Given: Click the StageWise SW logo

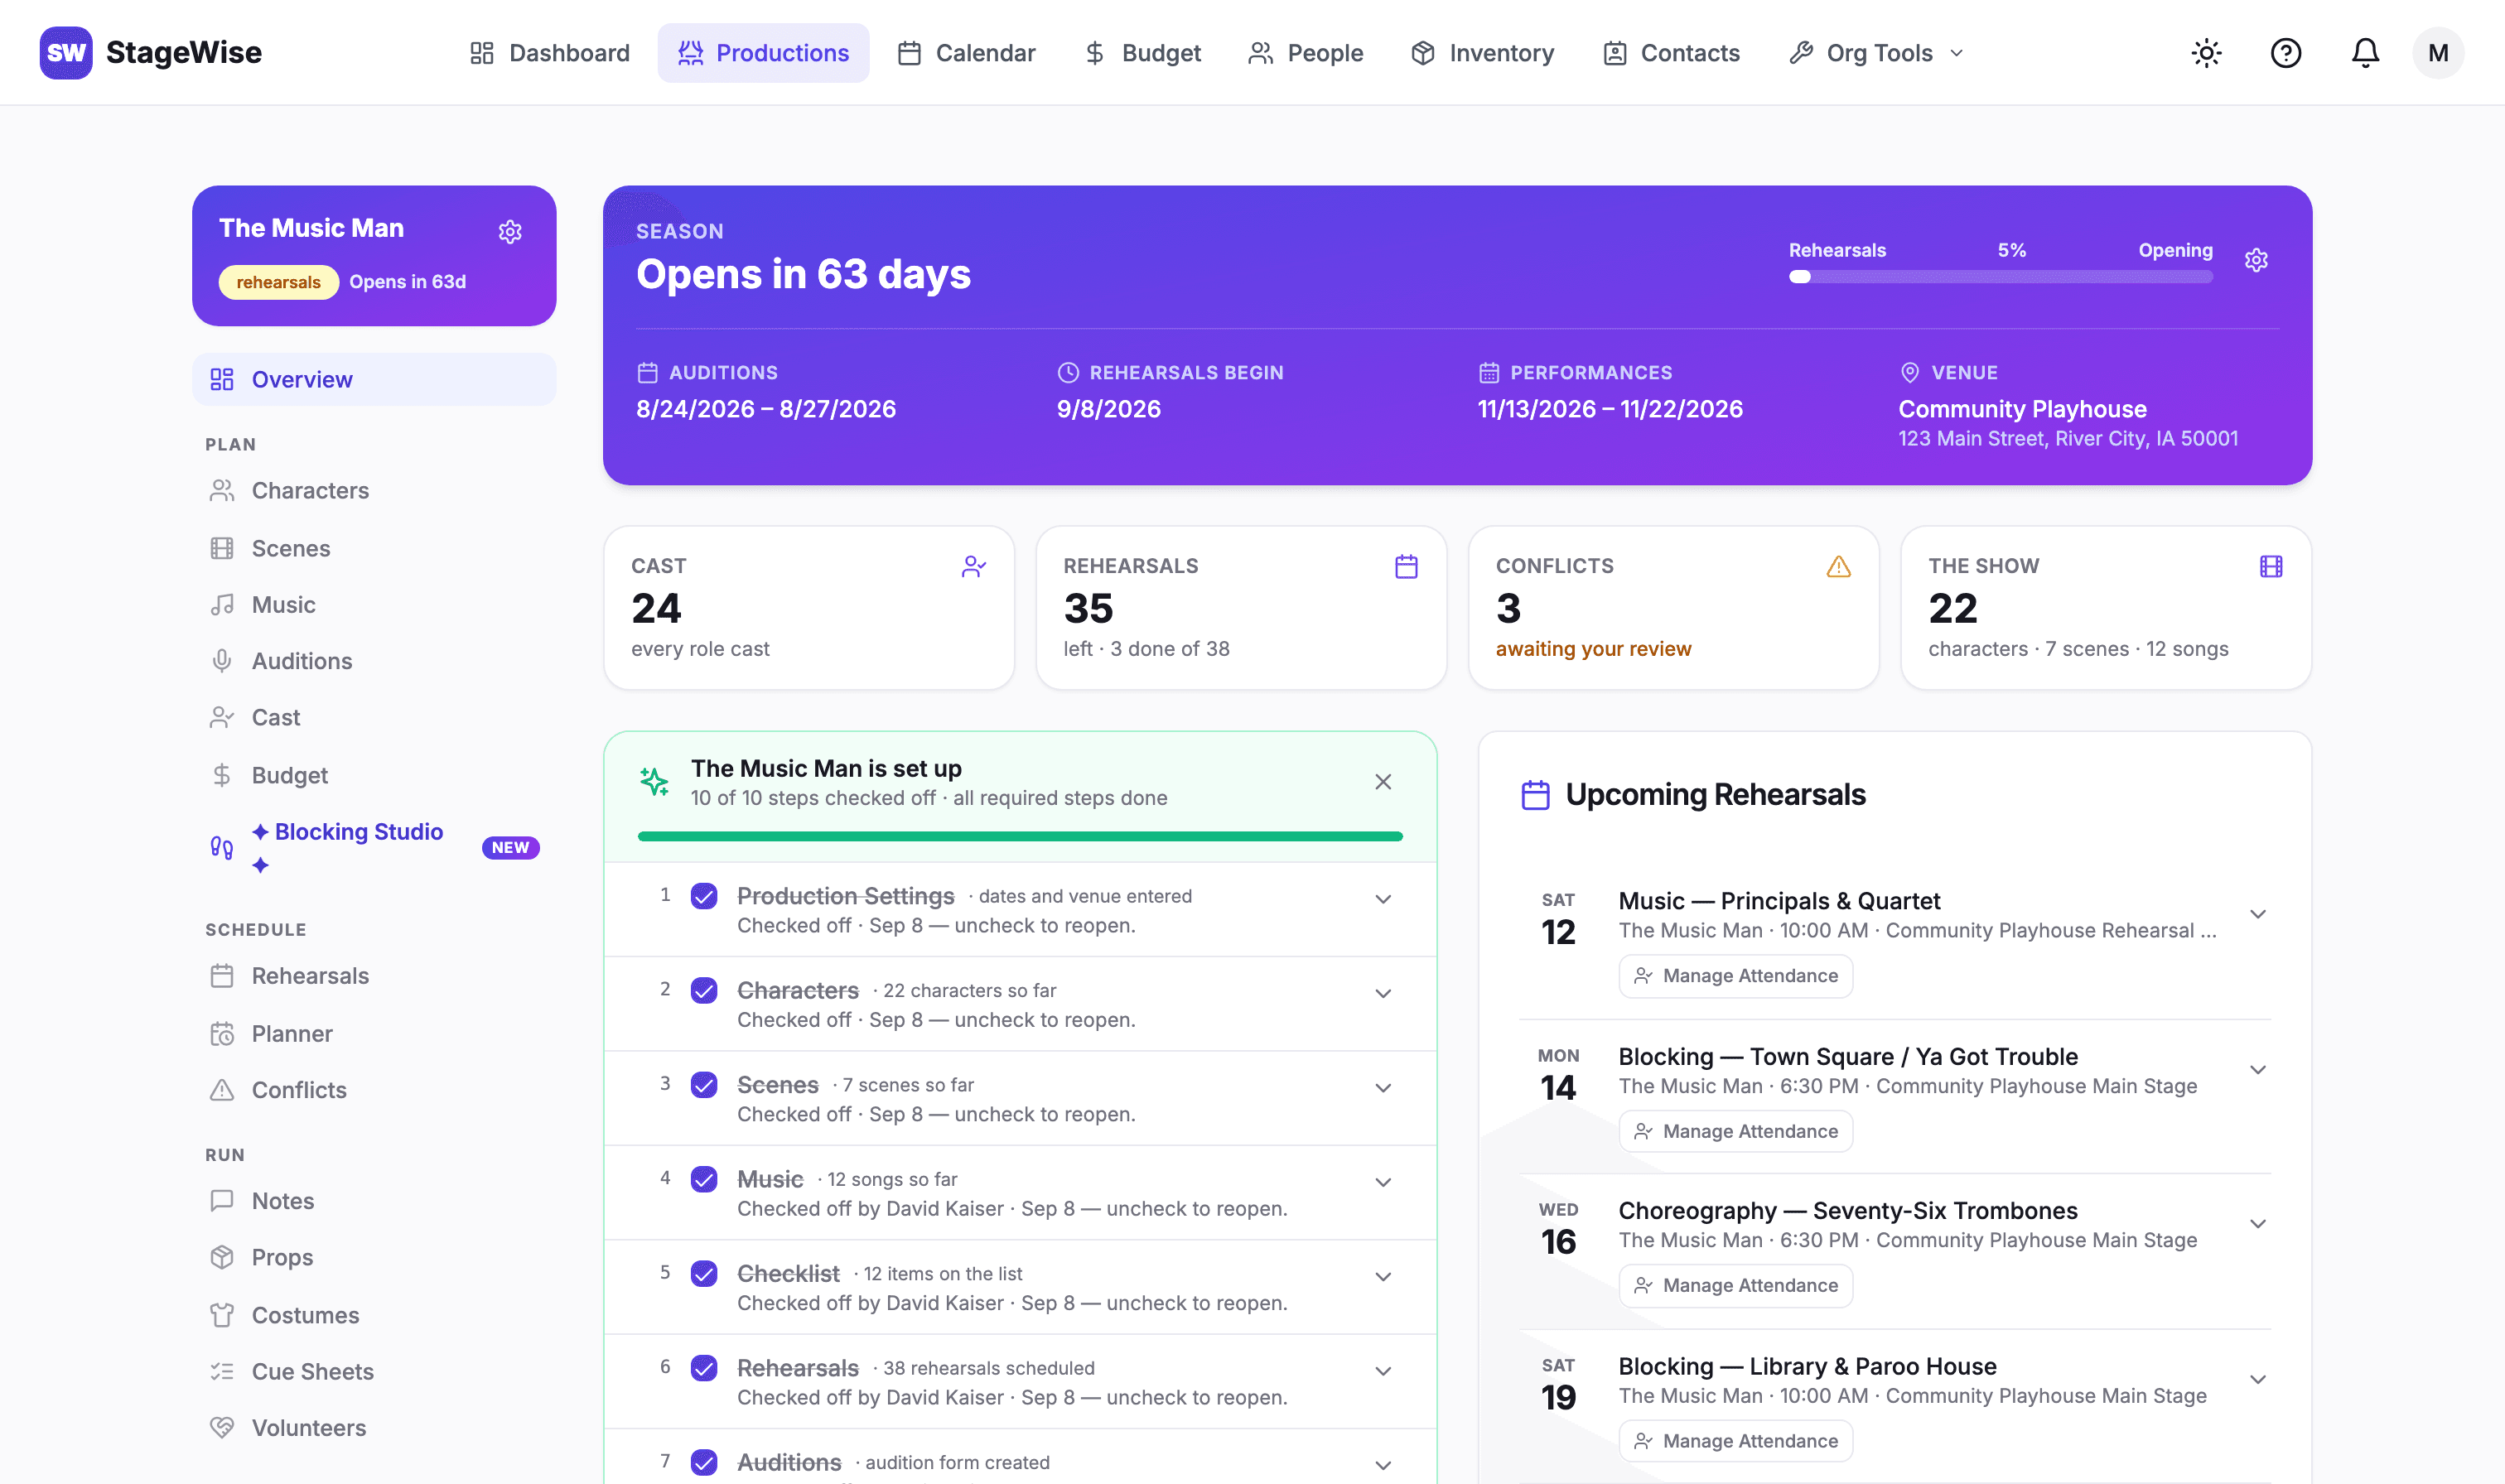Looking at the screenshot, I should 66,53.
